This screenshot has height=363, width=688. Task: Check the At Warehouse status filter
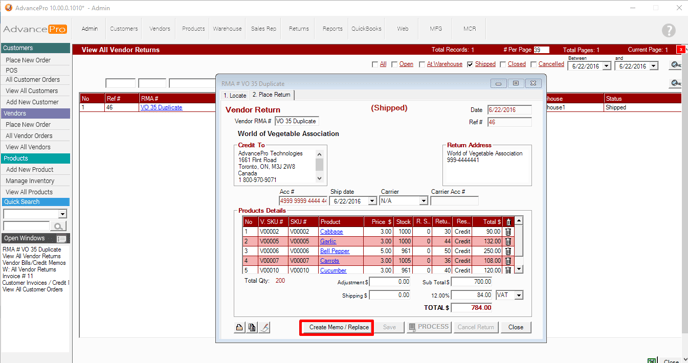point(422,64)
